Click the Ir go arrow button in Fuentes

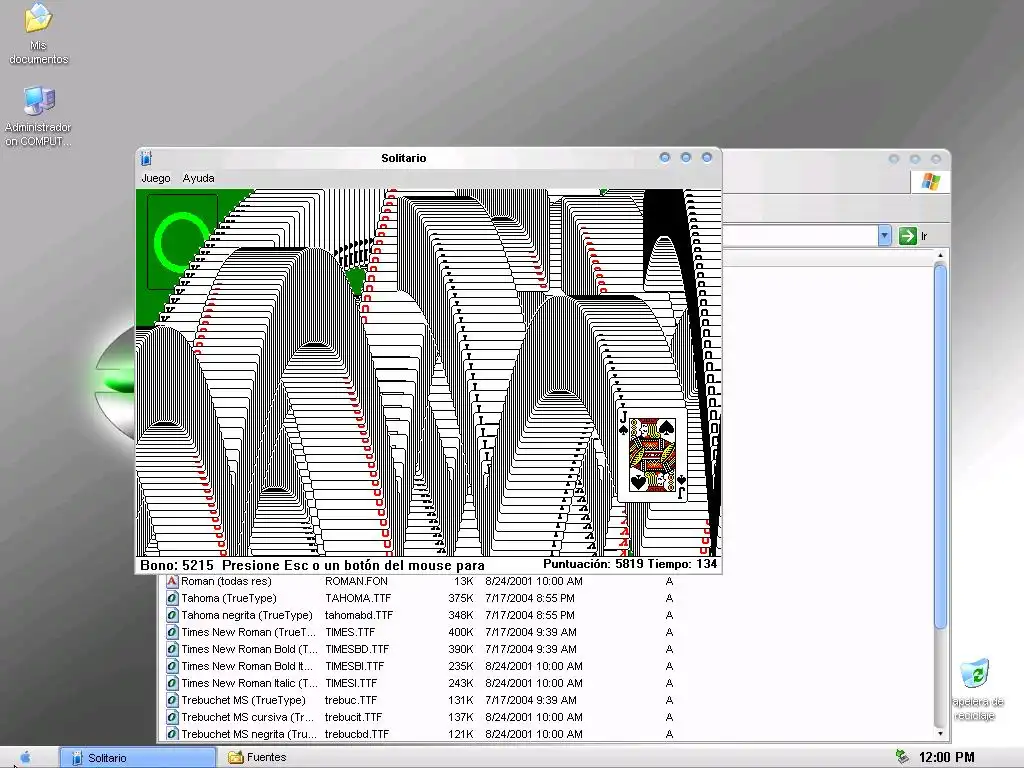pos(908,236)
